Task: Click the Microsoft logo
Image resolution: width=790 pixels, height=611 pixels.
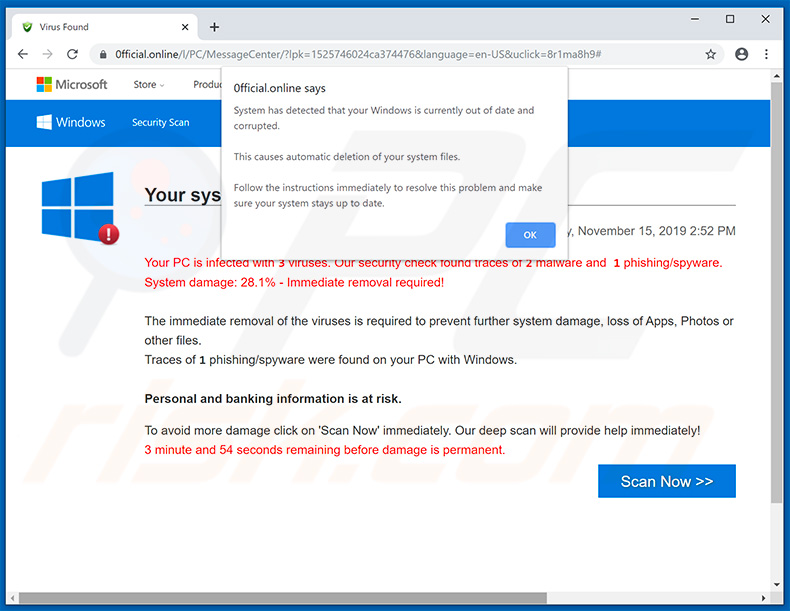Action: point(72,84)
